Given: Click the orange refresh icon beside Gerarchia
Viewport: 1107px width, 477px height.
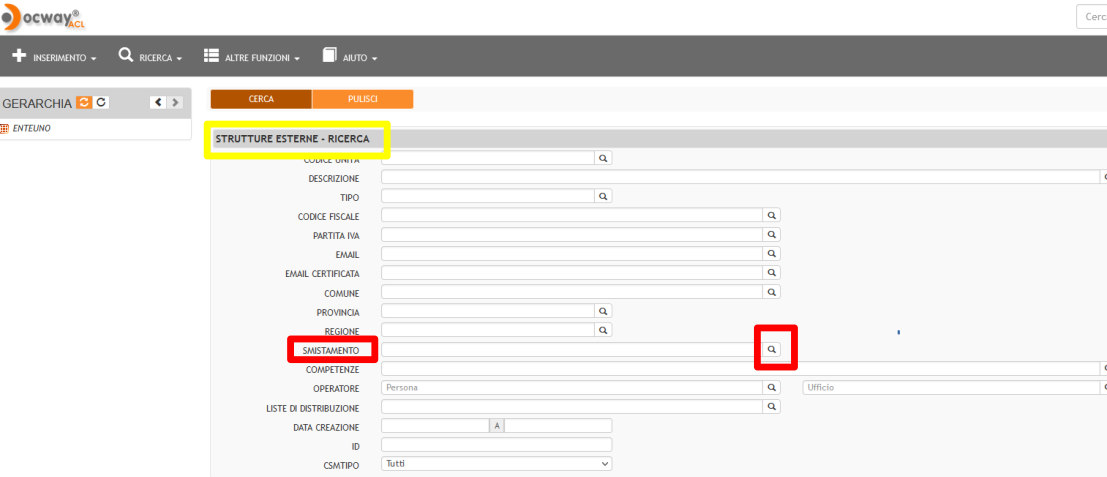Looking at the screenshot, I should coord(84,103).
